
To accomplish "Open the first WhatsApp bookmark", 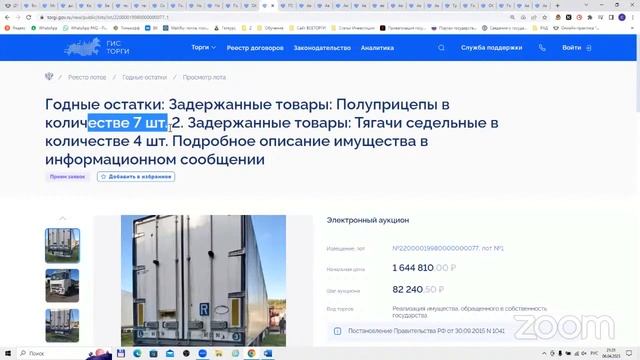I will 44,28.
